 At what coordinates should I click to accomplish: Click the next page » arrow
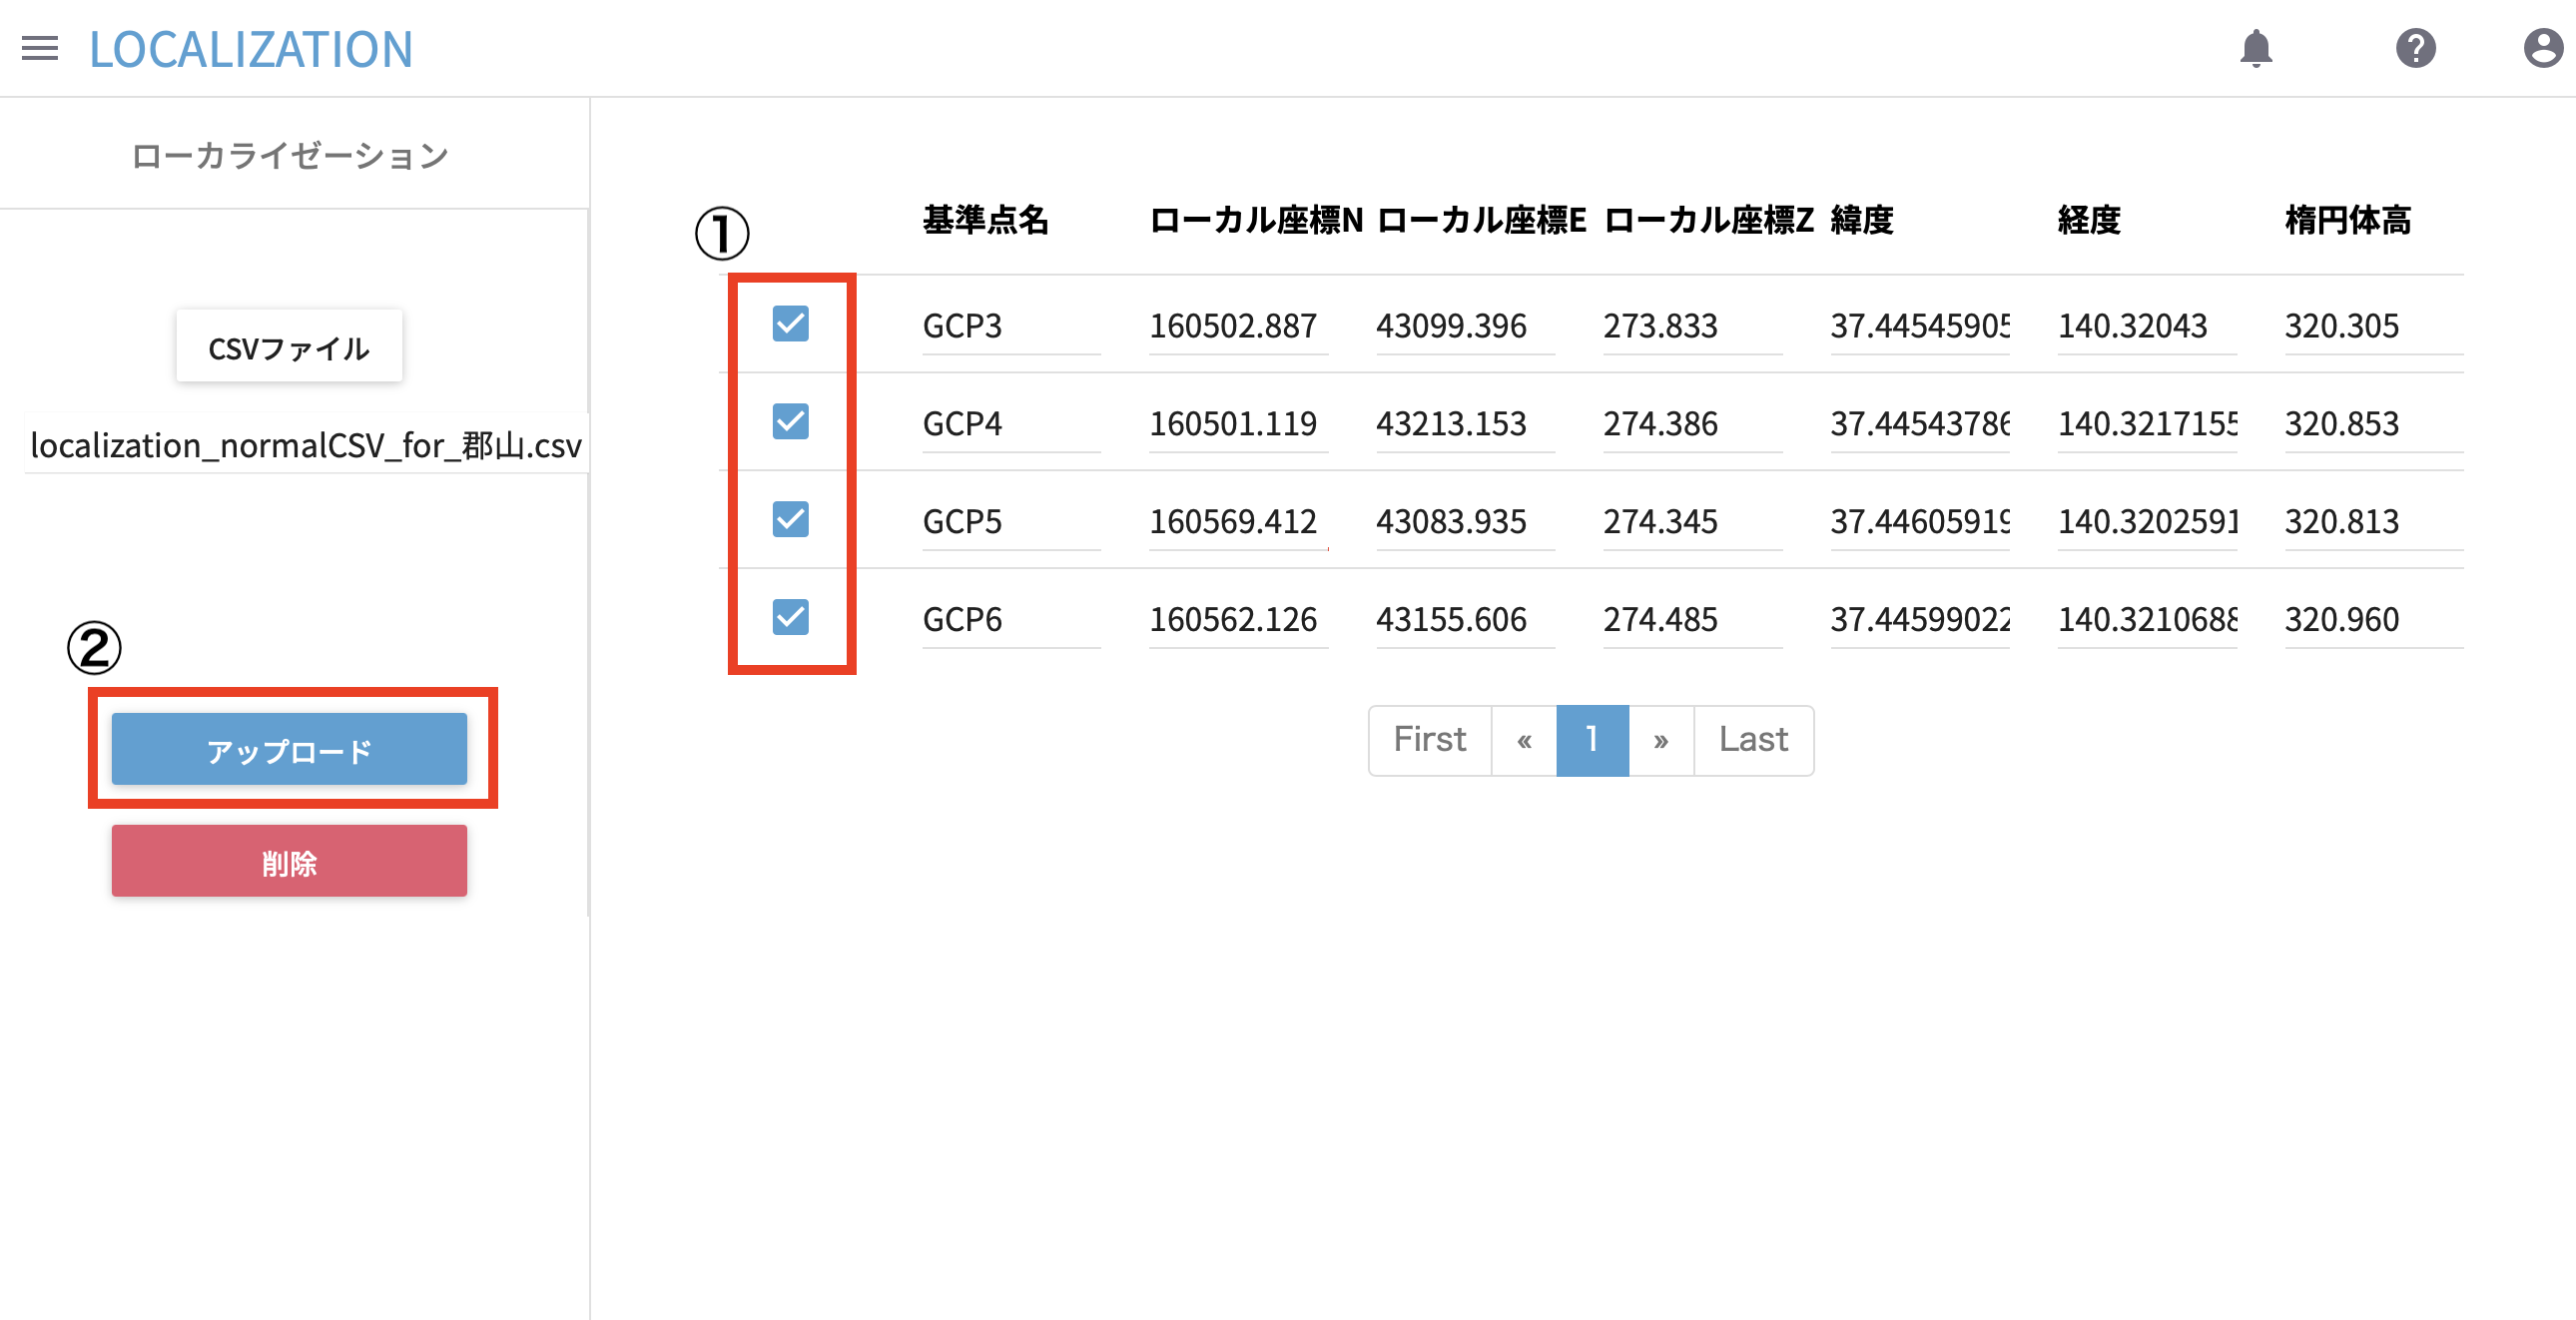[1661, 740]
